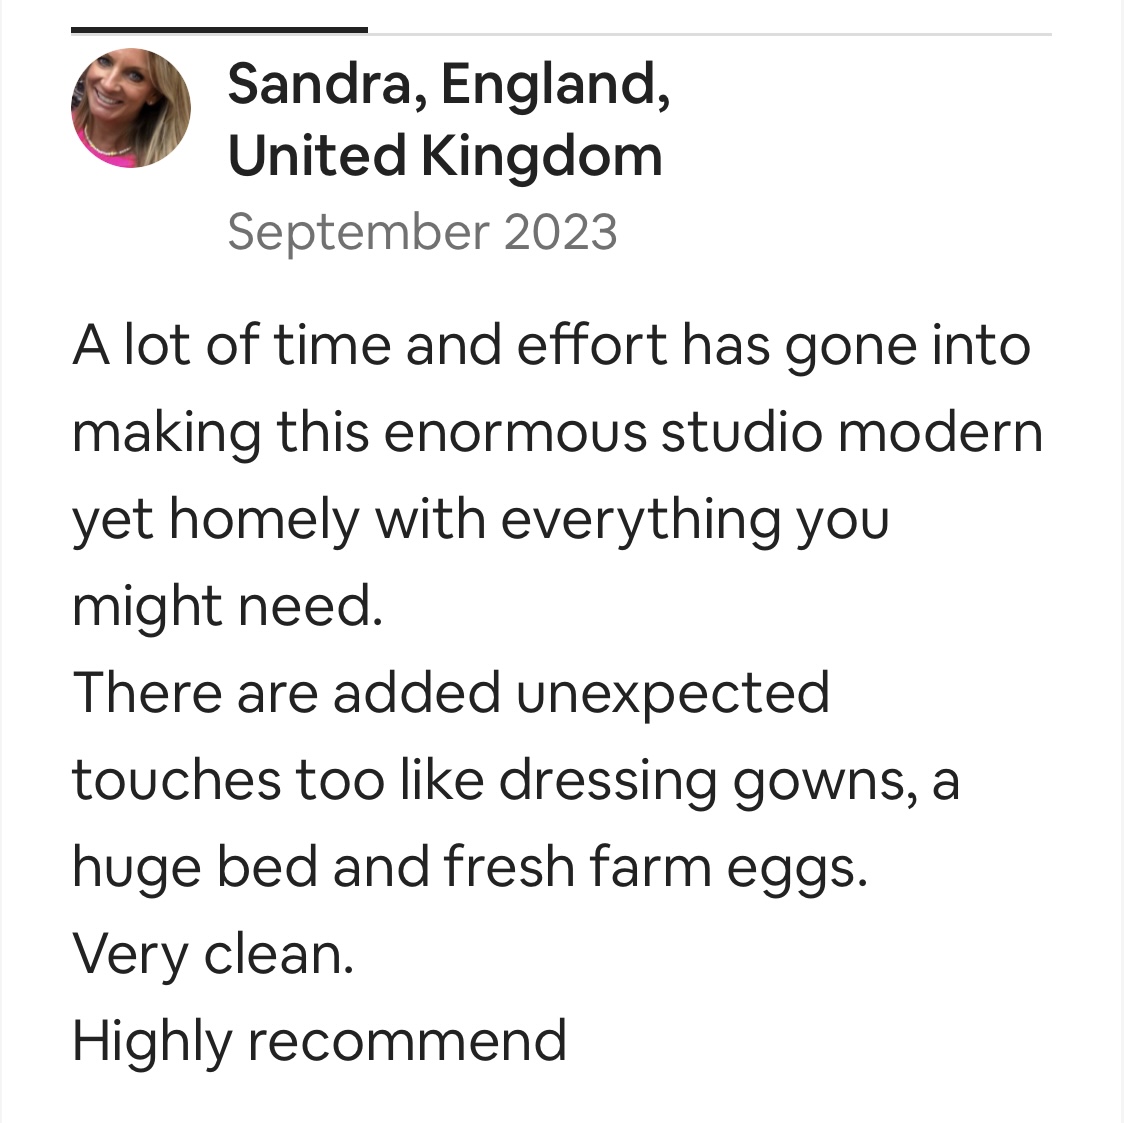1124x1123 pixels.
Task: Click the line 'yet homely with everything you'
Action: (480, 521)
